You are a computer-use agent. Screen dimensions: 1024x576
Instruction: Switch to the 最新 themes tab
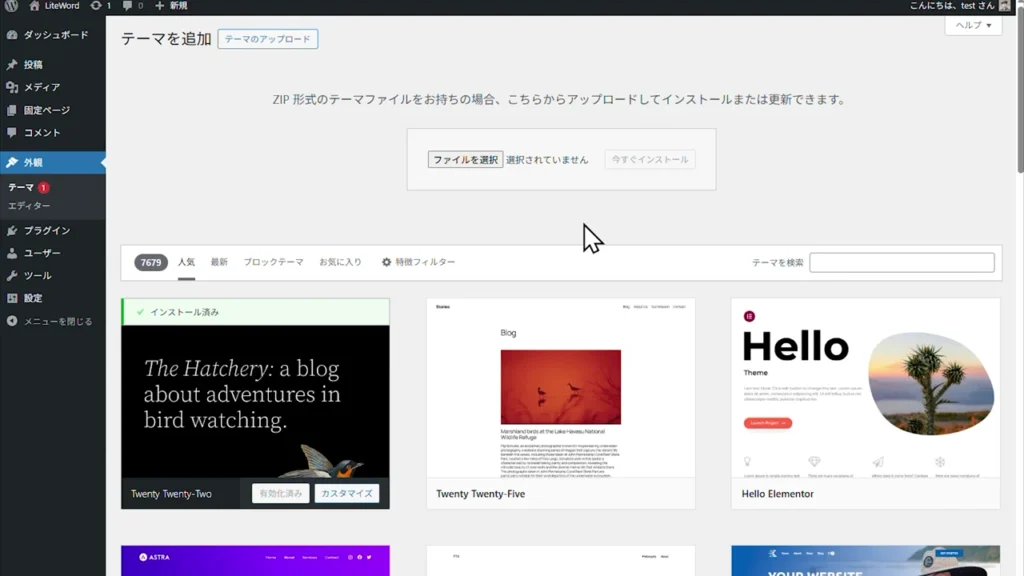(x=219, y=262)
